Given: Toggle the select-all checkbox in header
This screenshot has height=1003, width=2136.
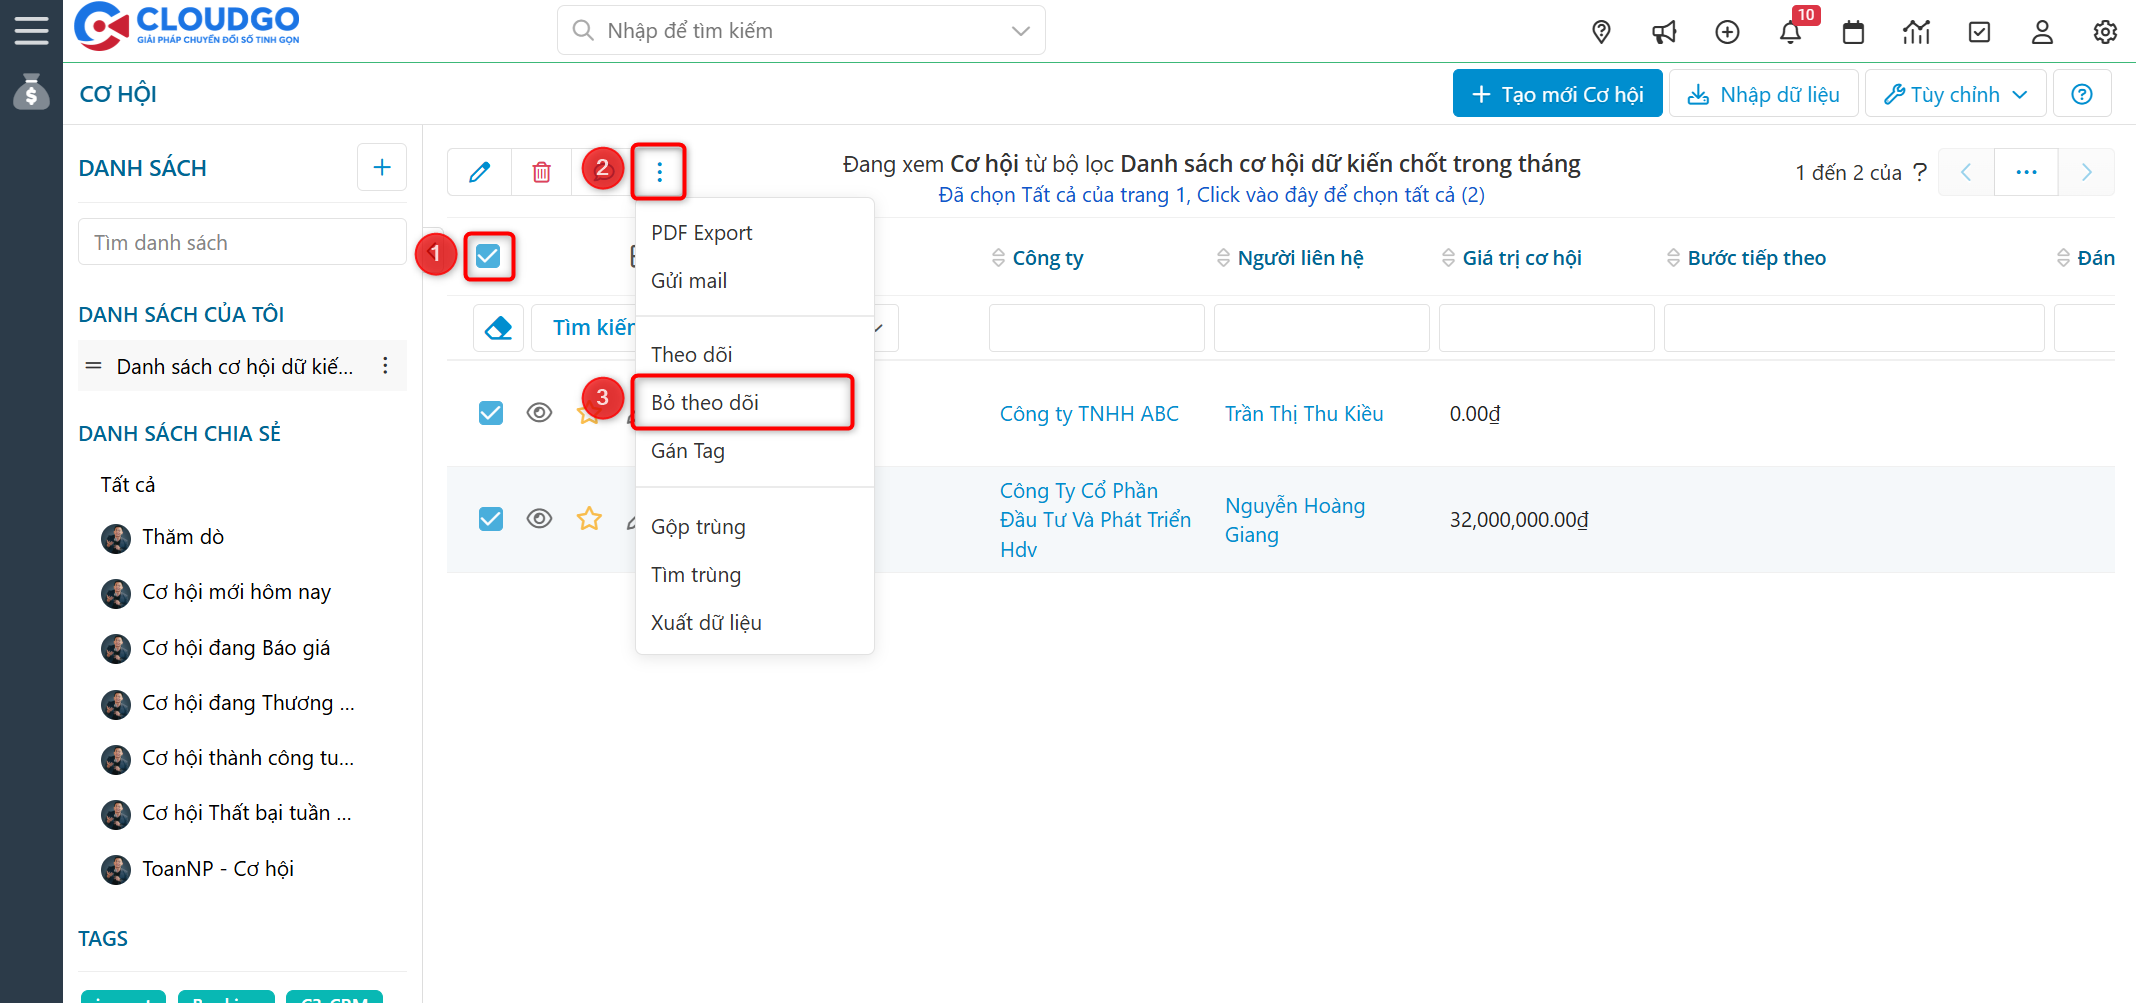Looking at the screenshot, I should pos(488,257).
